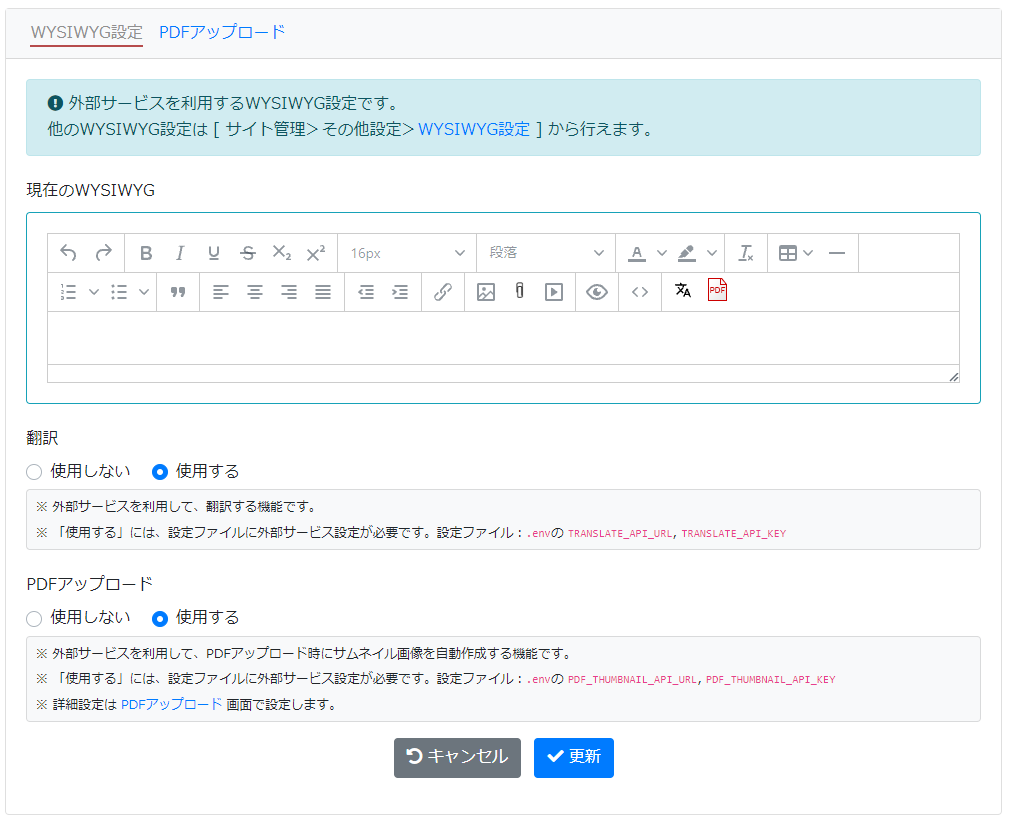Click the 更新 update button
Screen dimensions: 1013x829
[x=573, y=758]
